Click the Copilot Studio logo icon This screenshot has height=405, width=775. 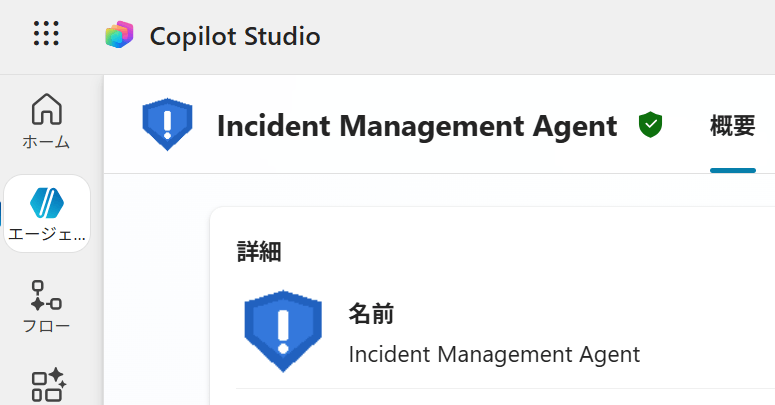(x=119, y=36)
